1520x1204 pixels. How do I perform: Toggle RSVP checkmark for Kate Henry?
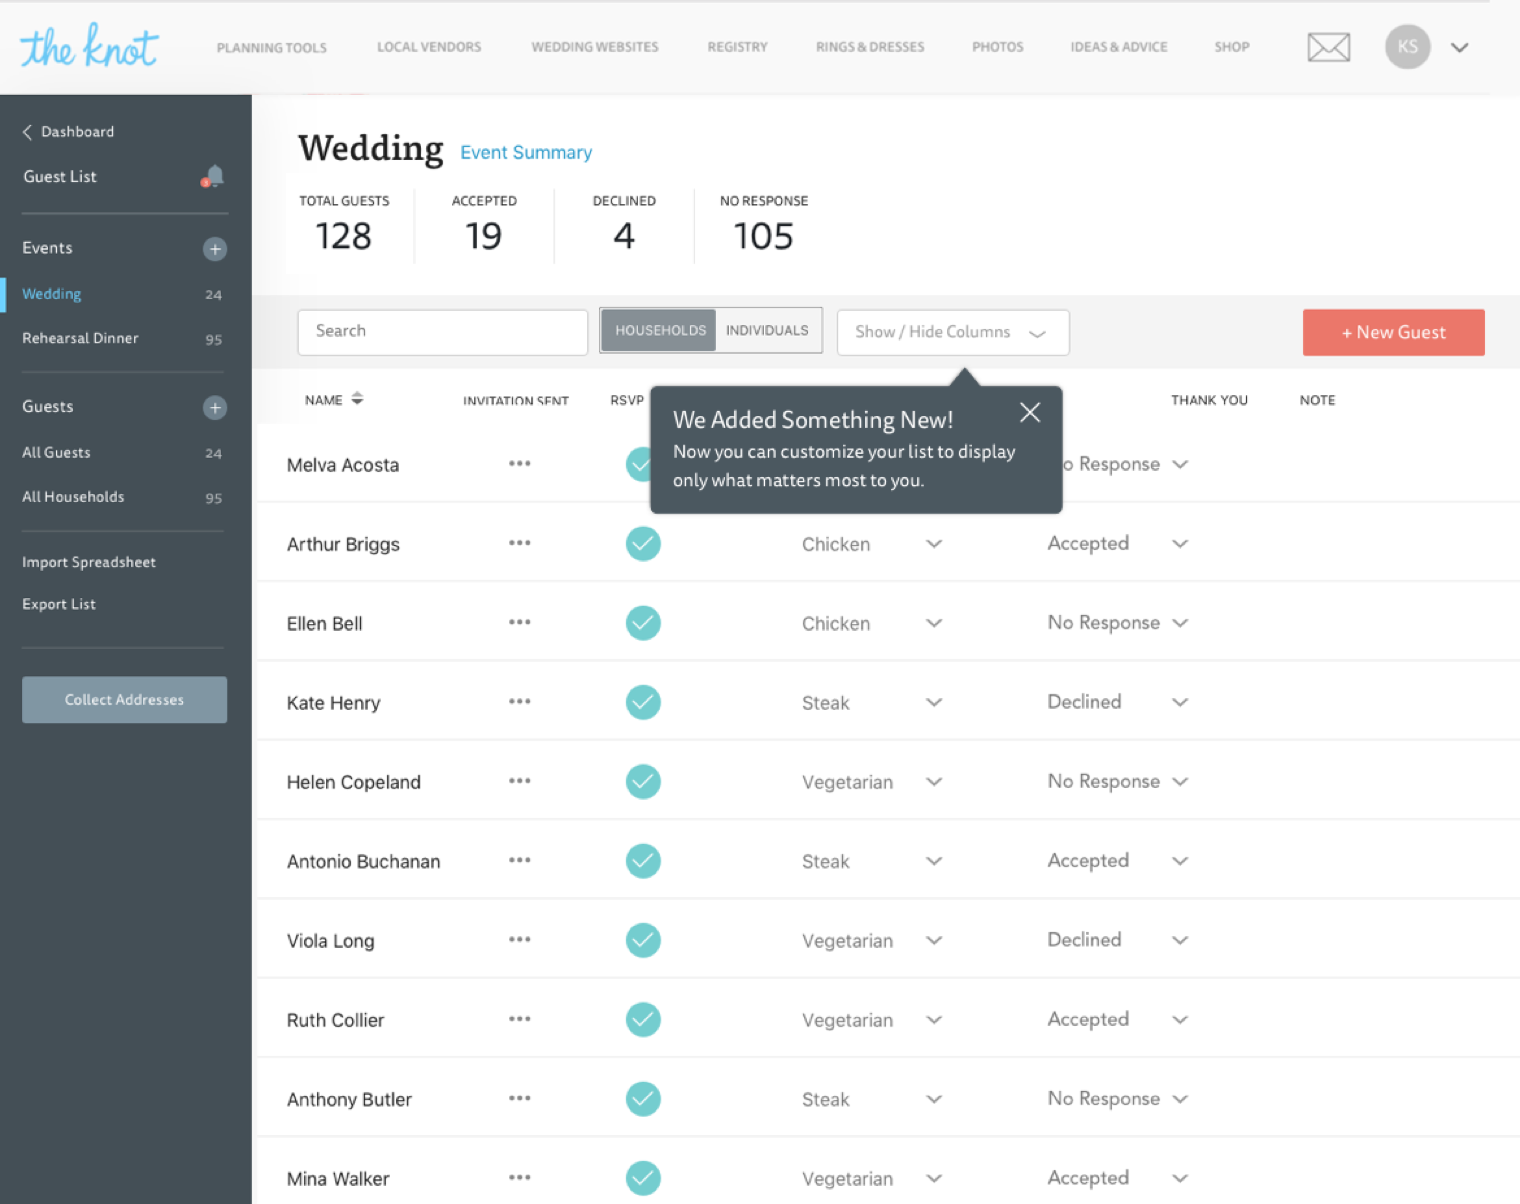pos(643,702)
